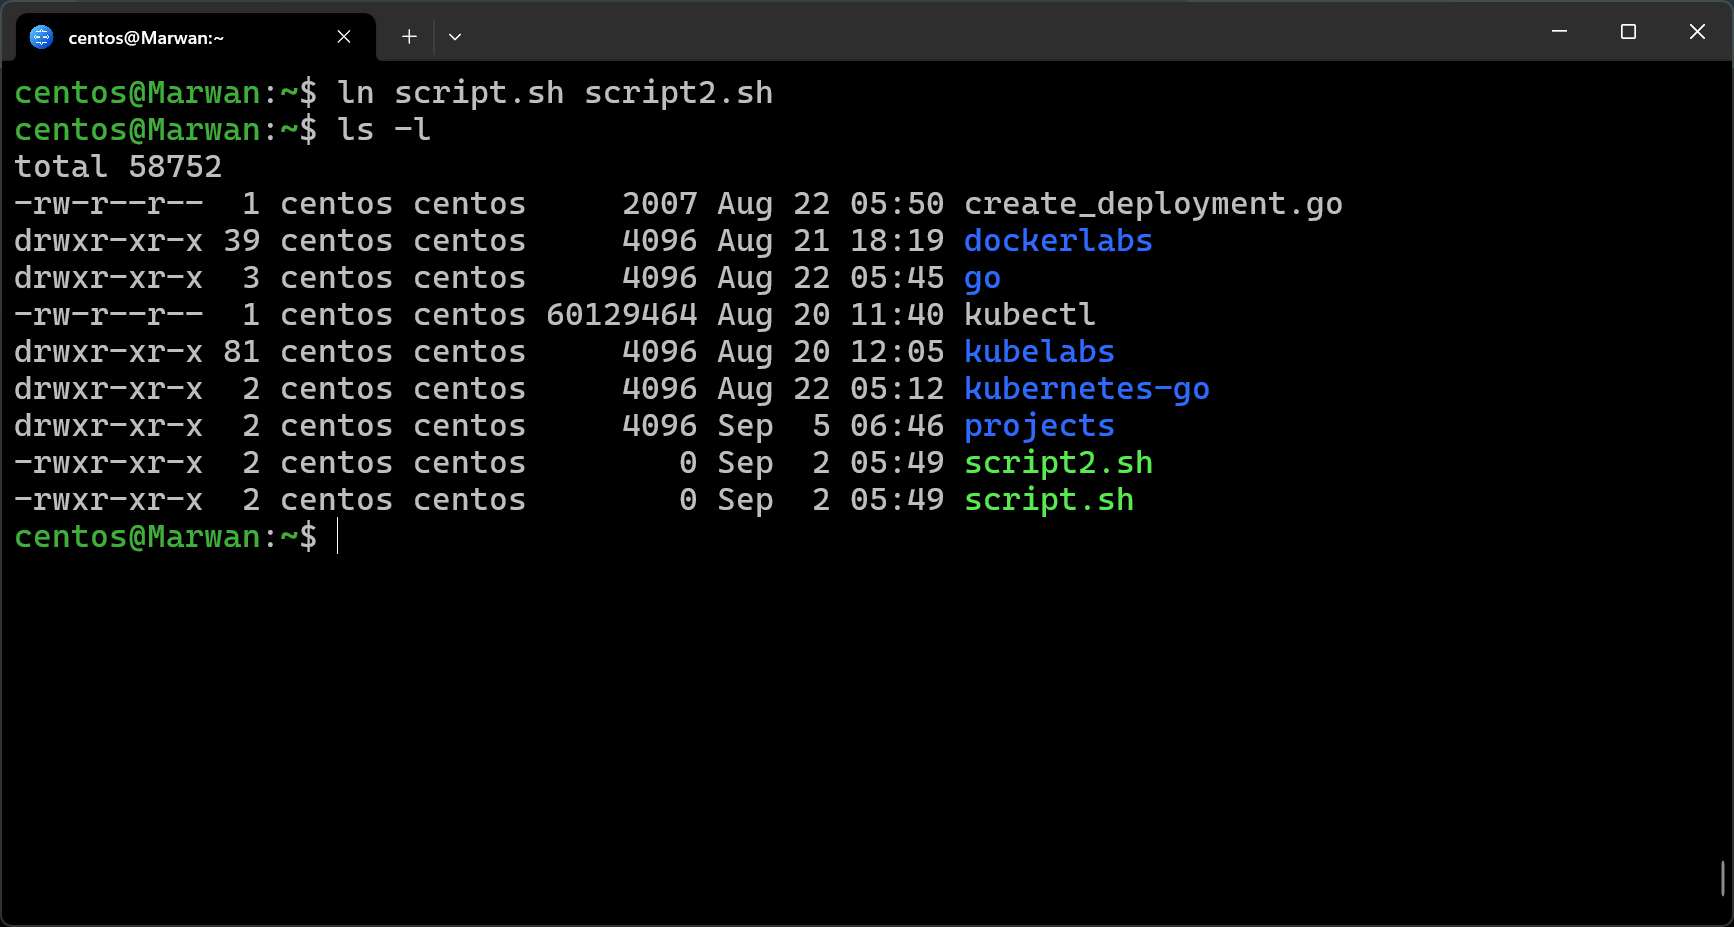Click the 'ls -l' command text
This screenshot has height=927, width=1734.
[x=384, y=130]
